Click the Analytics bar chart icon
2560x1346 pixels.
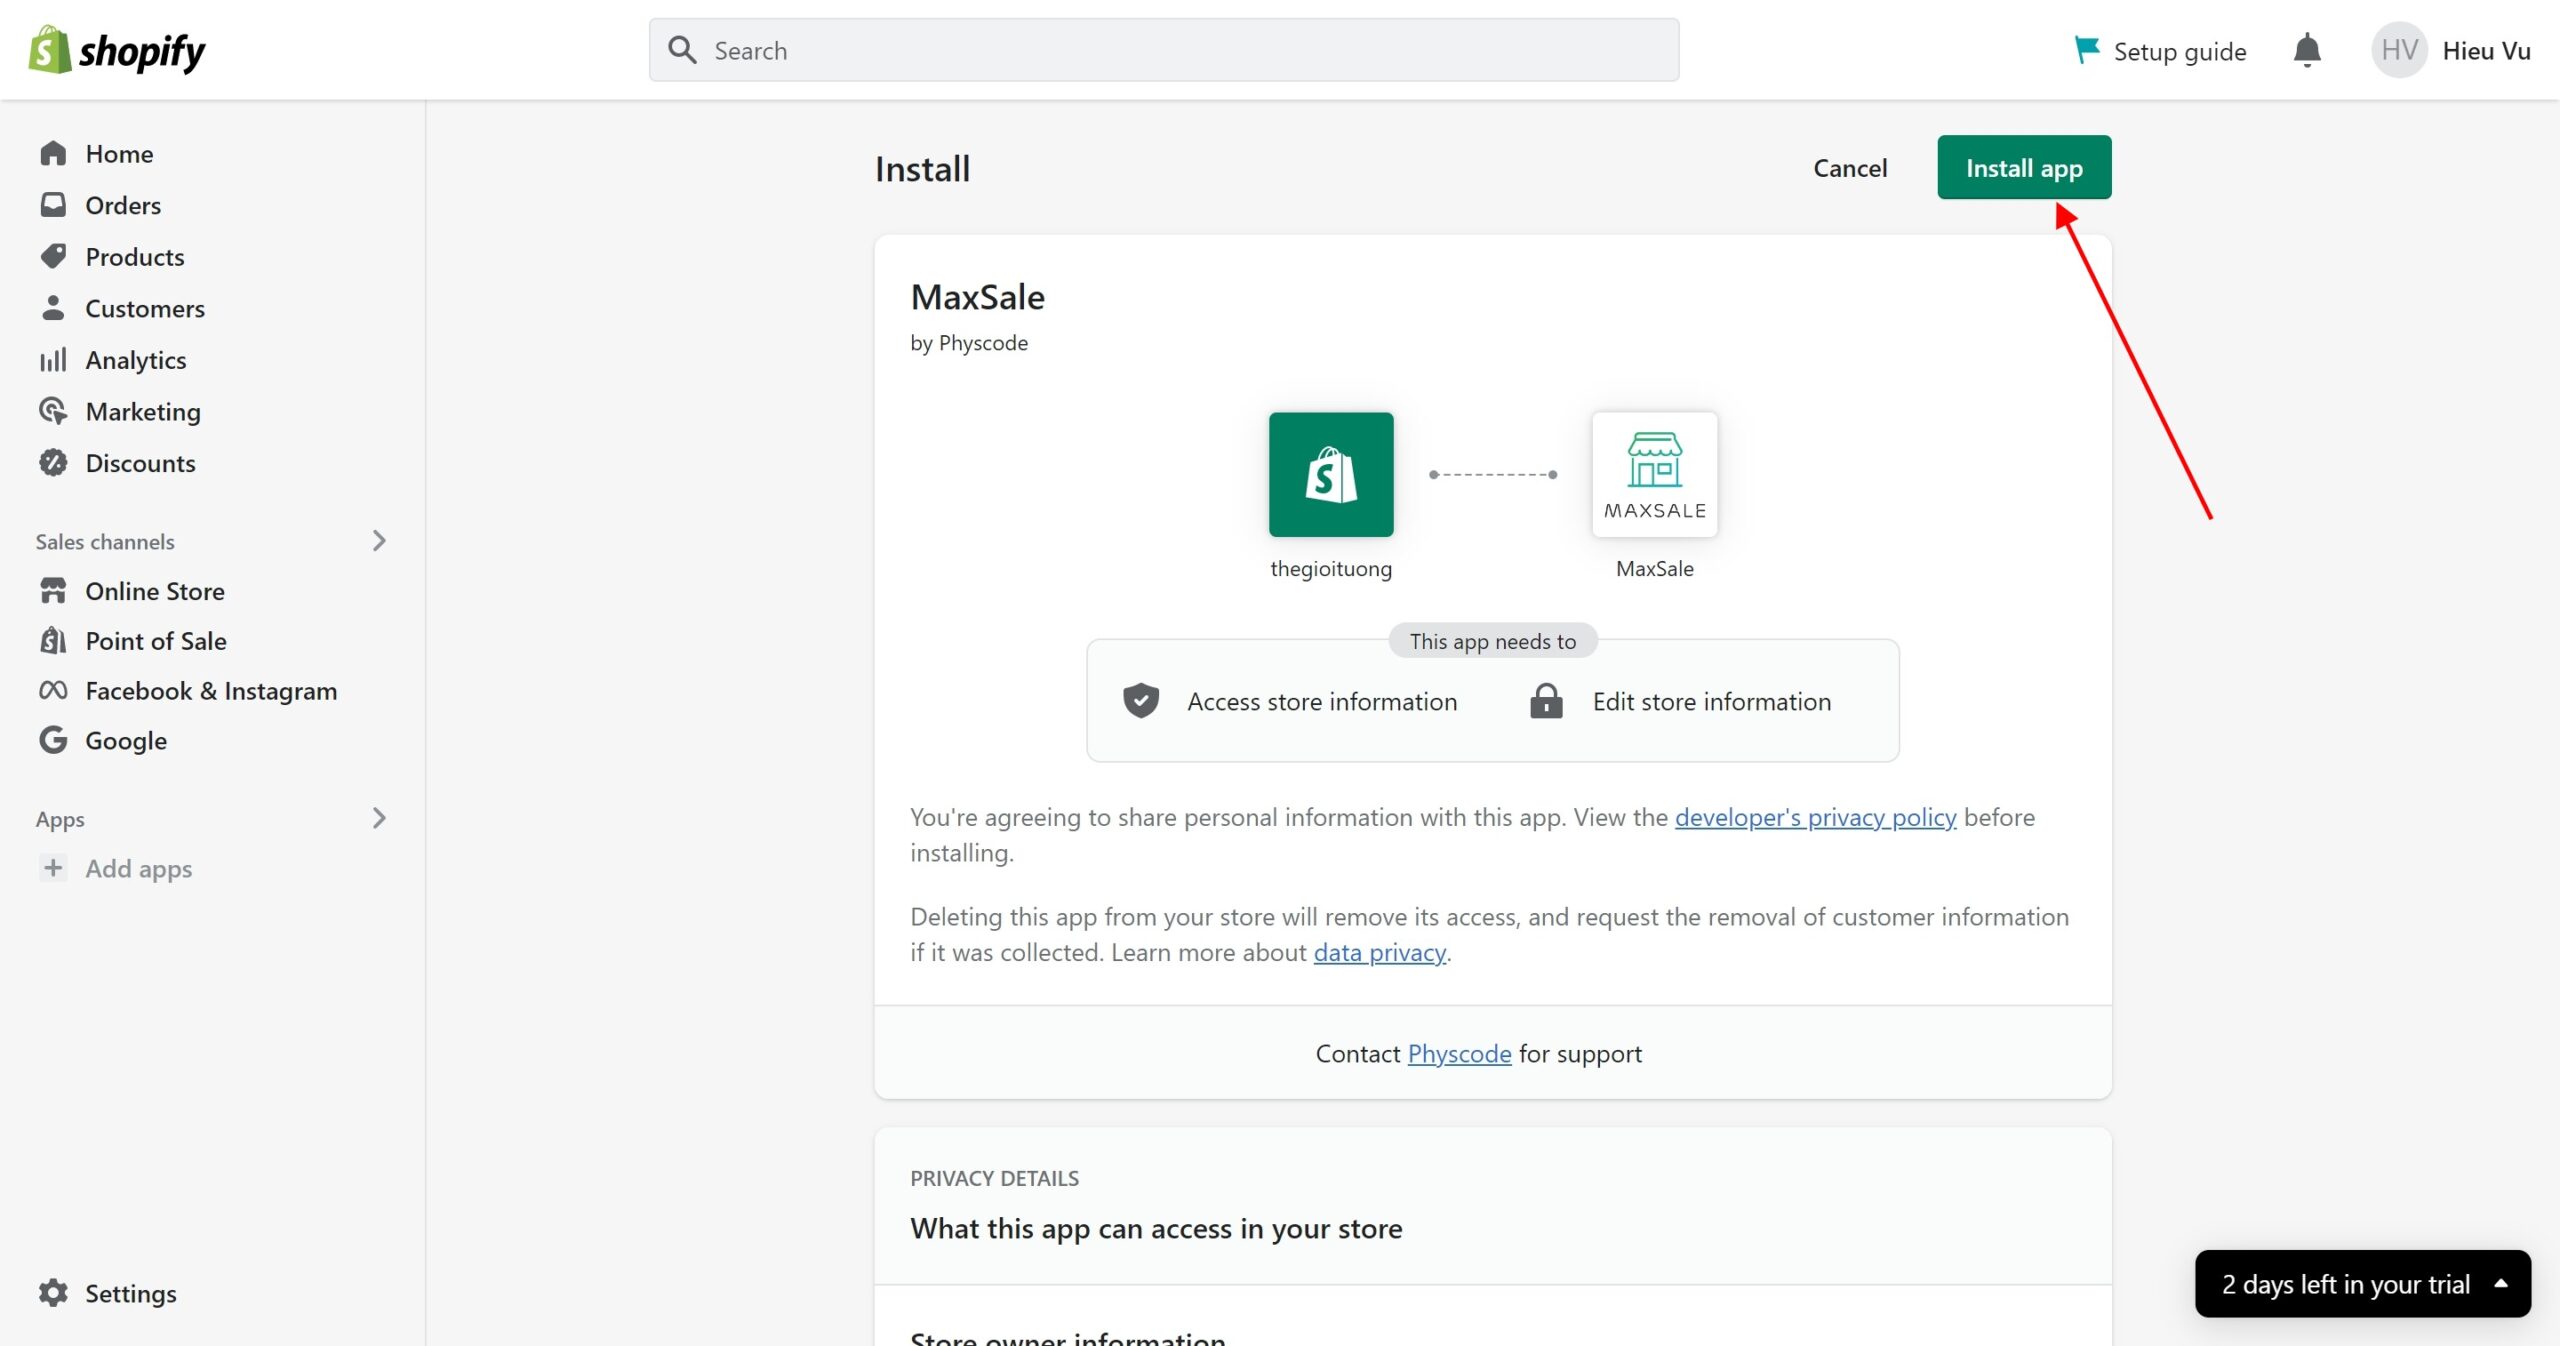pos(53,359)
